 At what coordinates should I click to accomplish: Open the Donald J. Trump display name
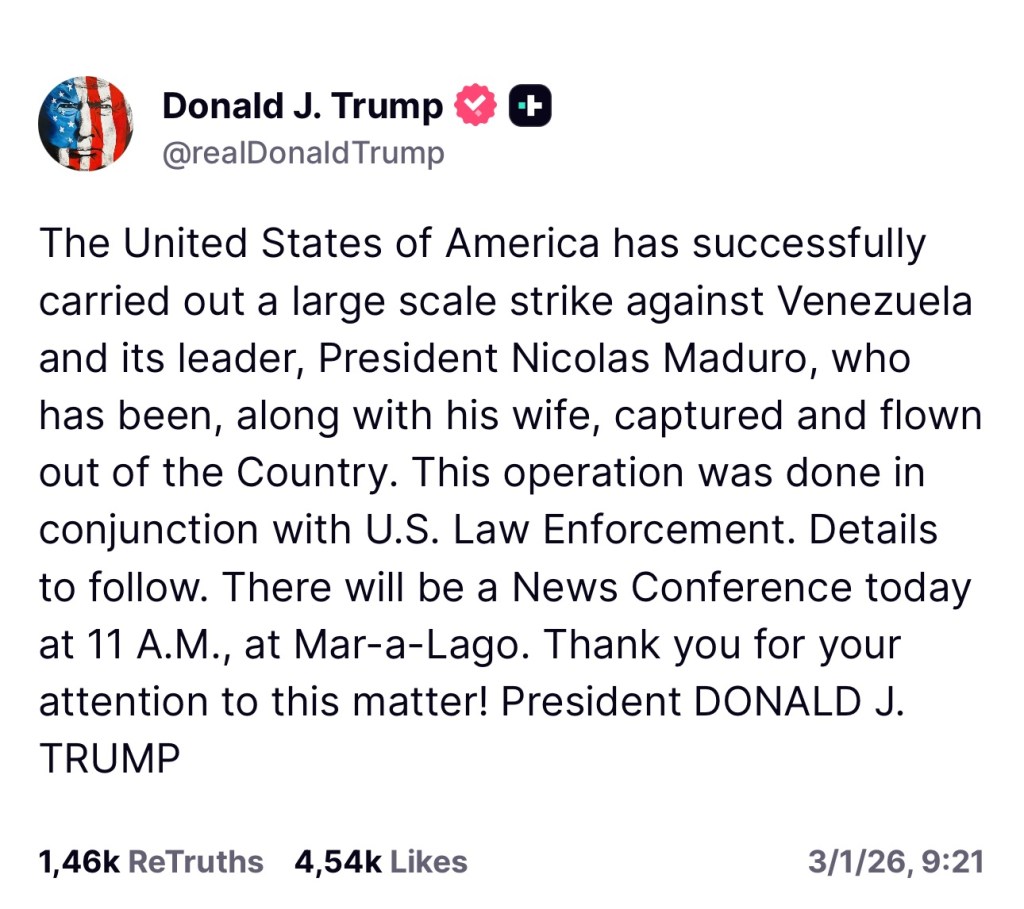click(x=302, y=106)
